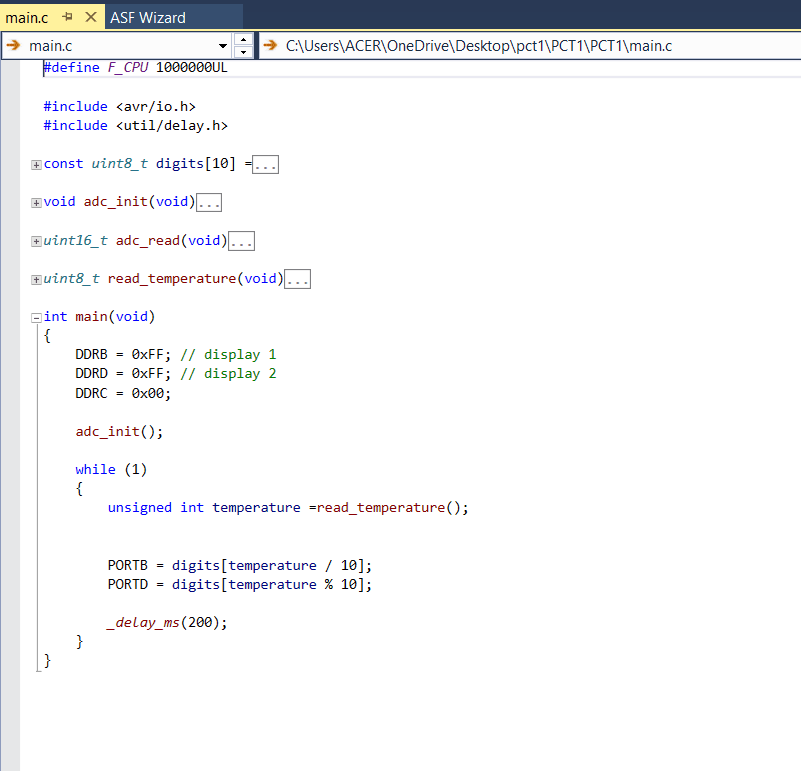Click the ellipsis box after adc_init(void)
The image size is (801, 771).
point(209,202)
